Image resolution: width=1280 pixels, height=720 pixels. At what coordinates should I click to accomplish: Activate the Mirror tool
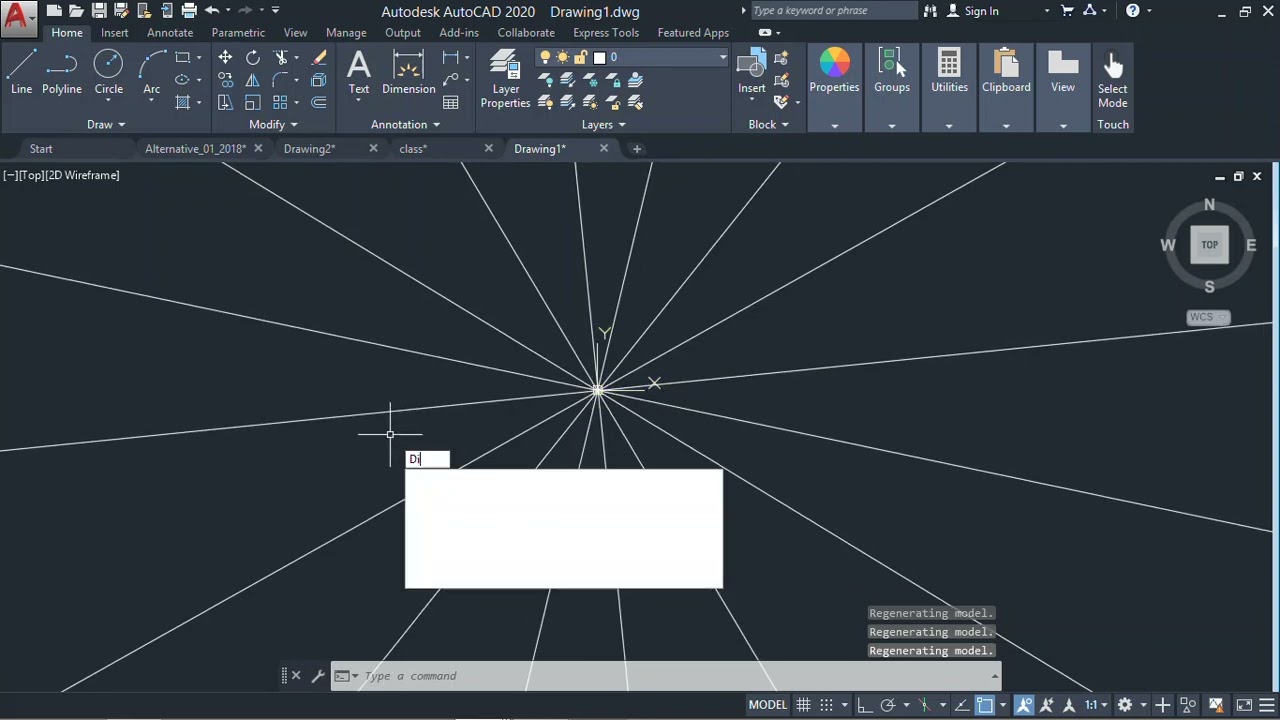pos(253,80)
